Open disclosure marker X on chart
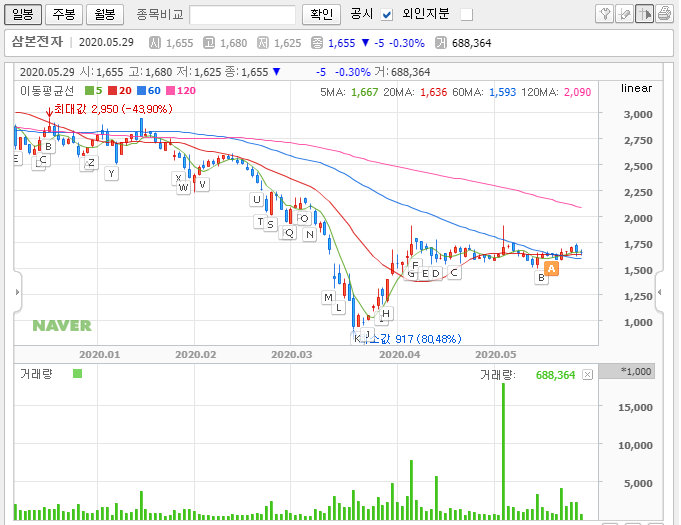Screen dimensions: 681x525 click(178, 177)
